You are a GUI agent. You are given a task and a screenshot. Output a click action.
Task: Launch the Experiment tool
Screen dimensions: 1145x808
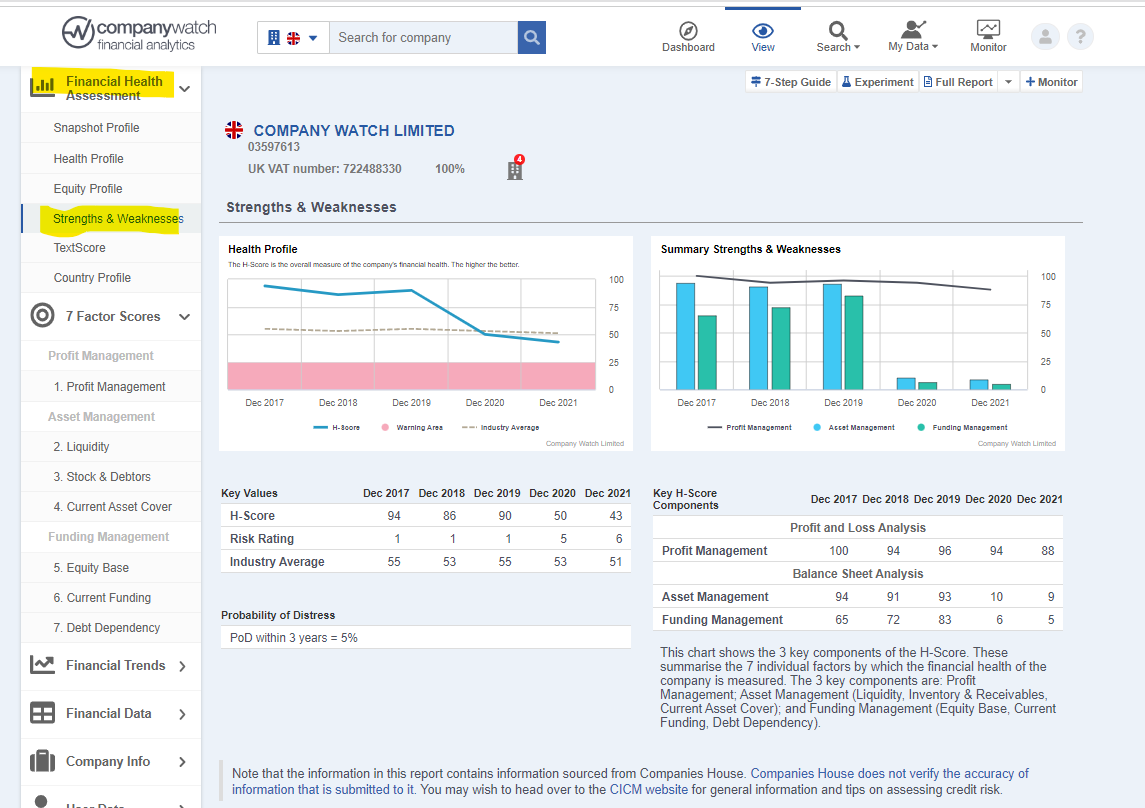[x=877, y=82]
